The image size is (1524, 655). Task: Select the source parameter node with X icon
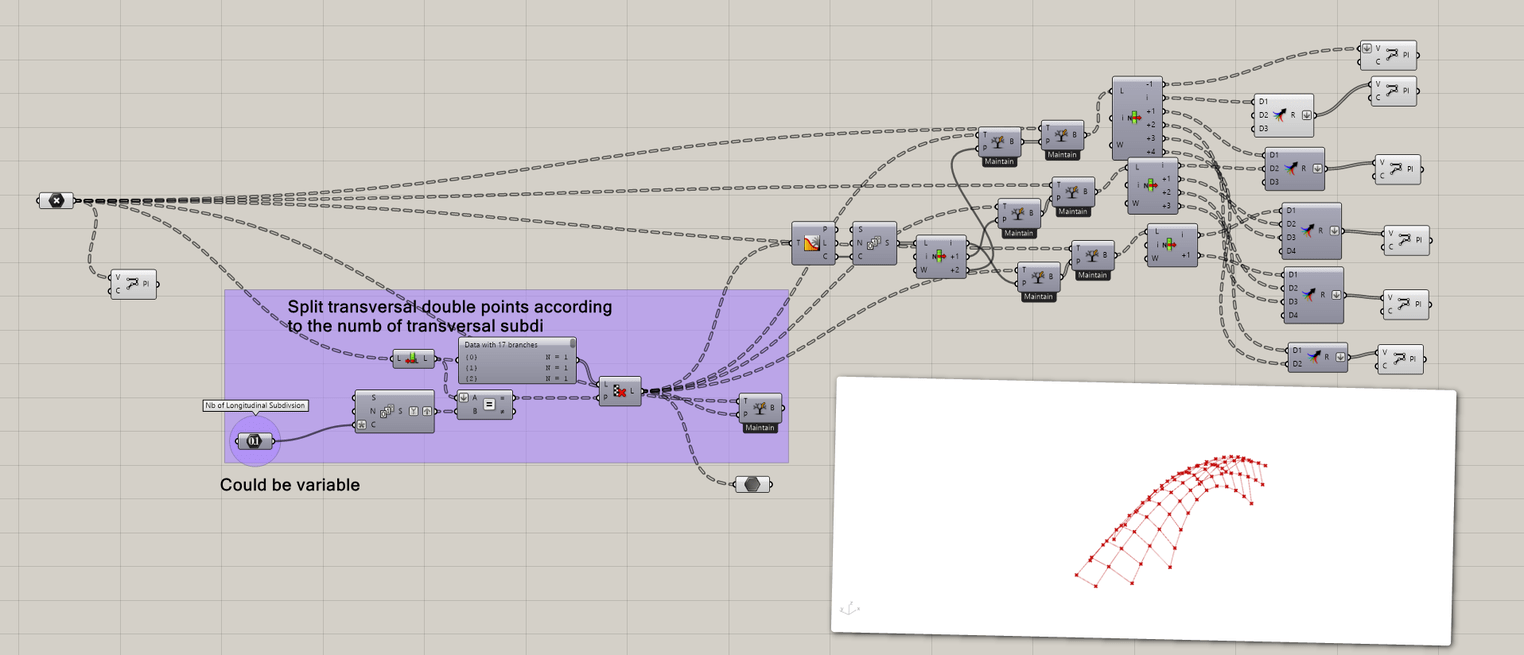[56, 200]
